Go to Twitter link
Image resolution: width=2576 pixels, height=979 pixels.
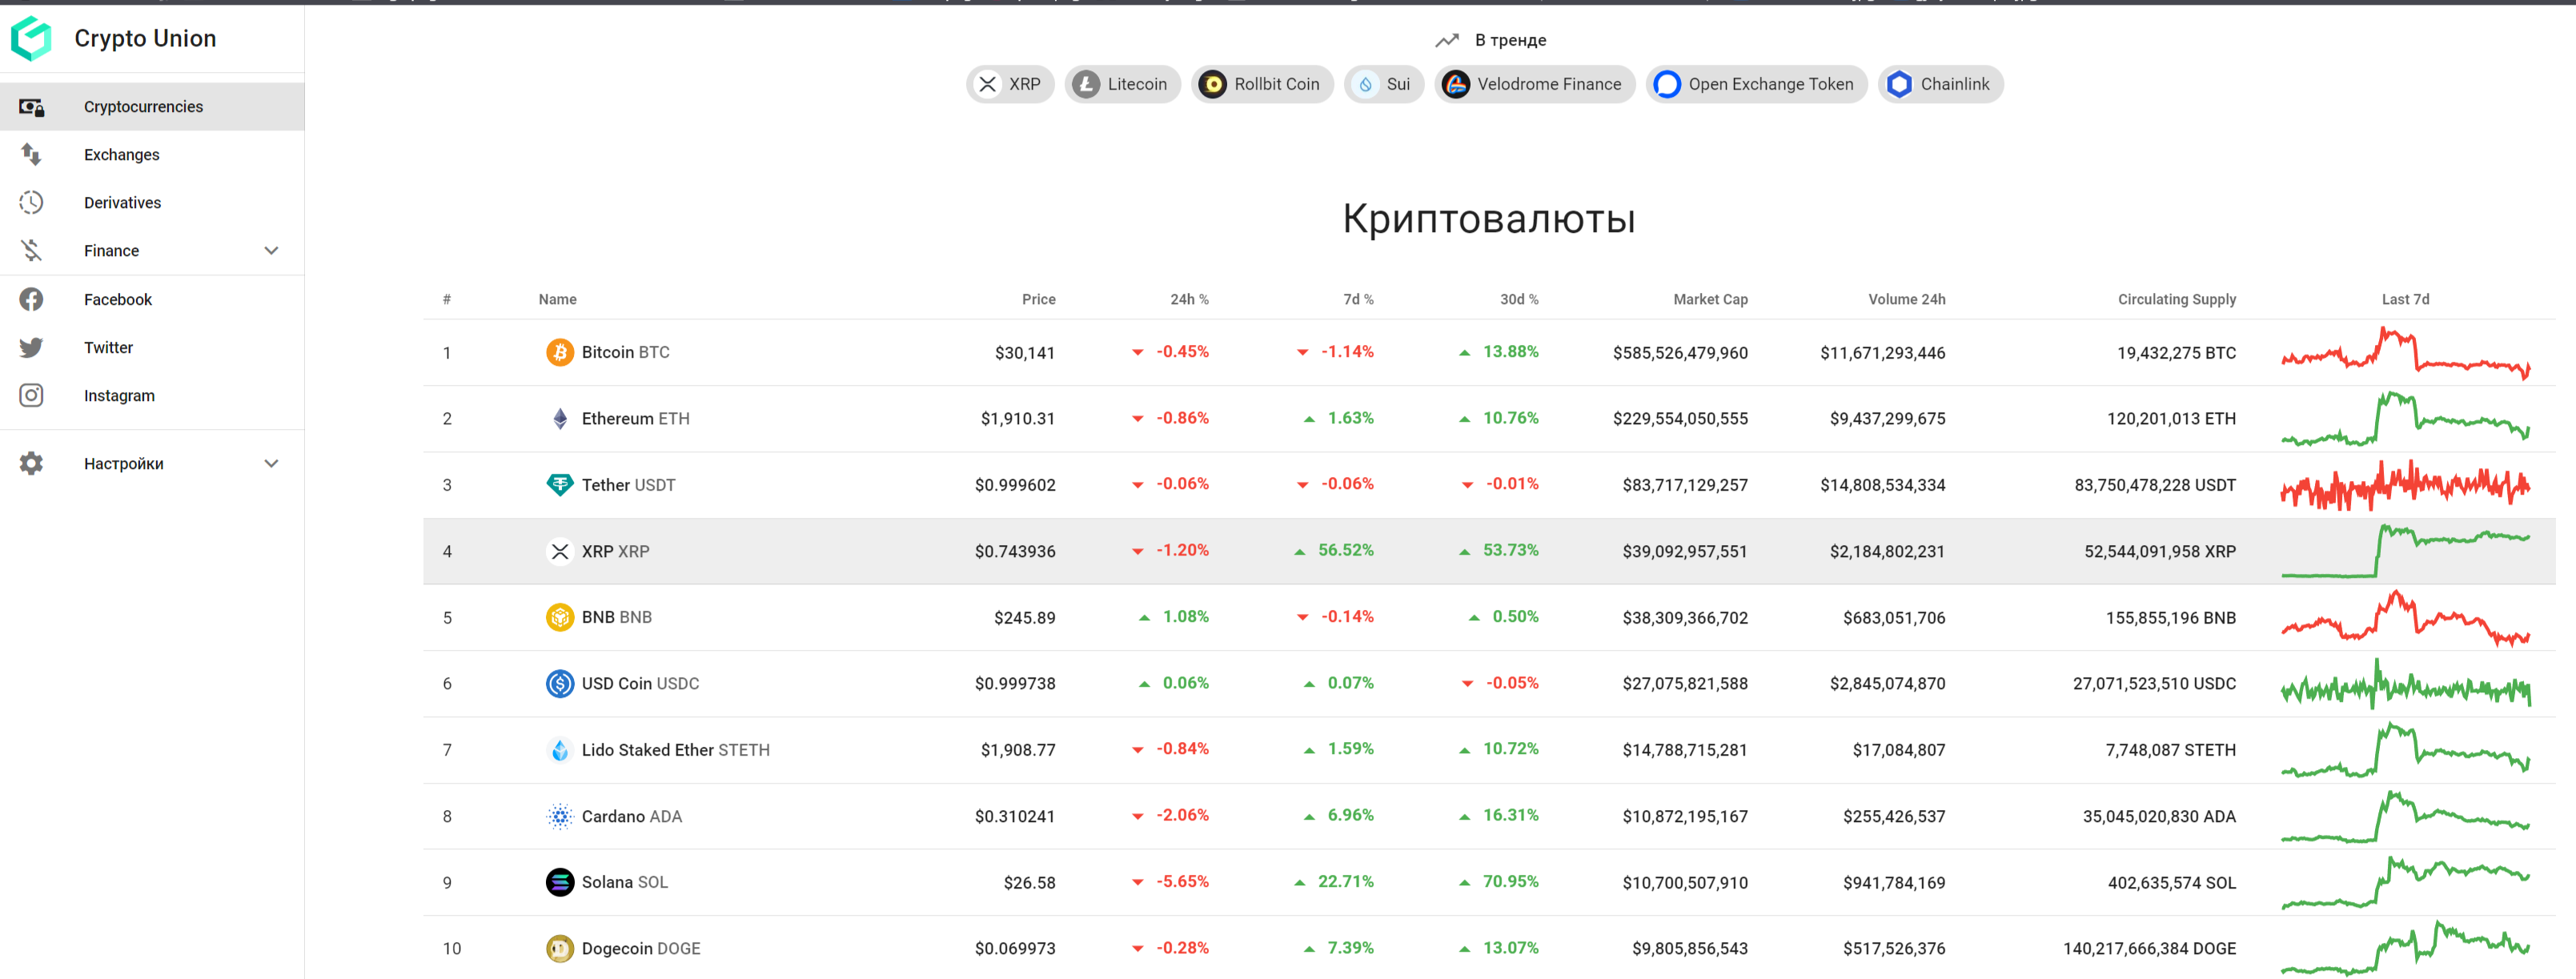[x=152, y=347]
